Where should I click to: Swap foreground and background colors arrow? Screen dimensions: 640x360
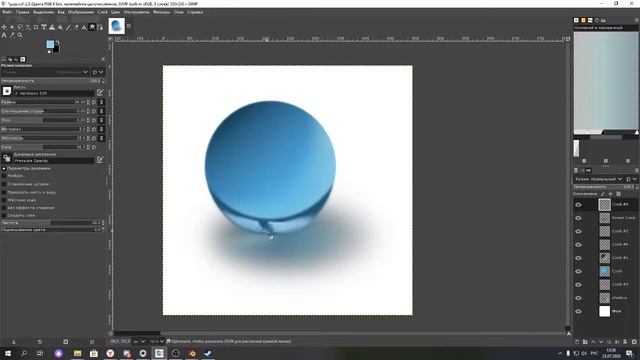pos(58,42)
